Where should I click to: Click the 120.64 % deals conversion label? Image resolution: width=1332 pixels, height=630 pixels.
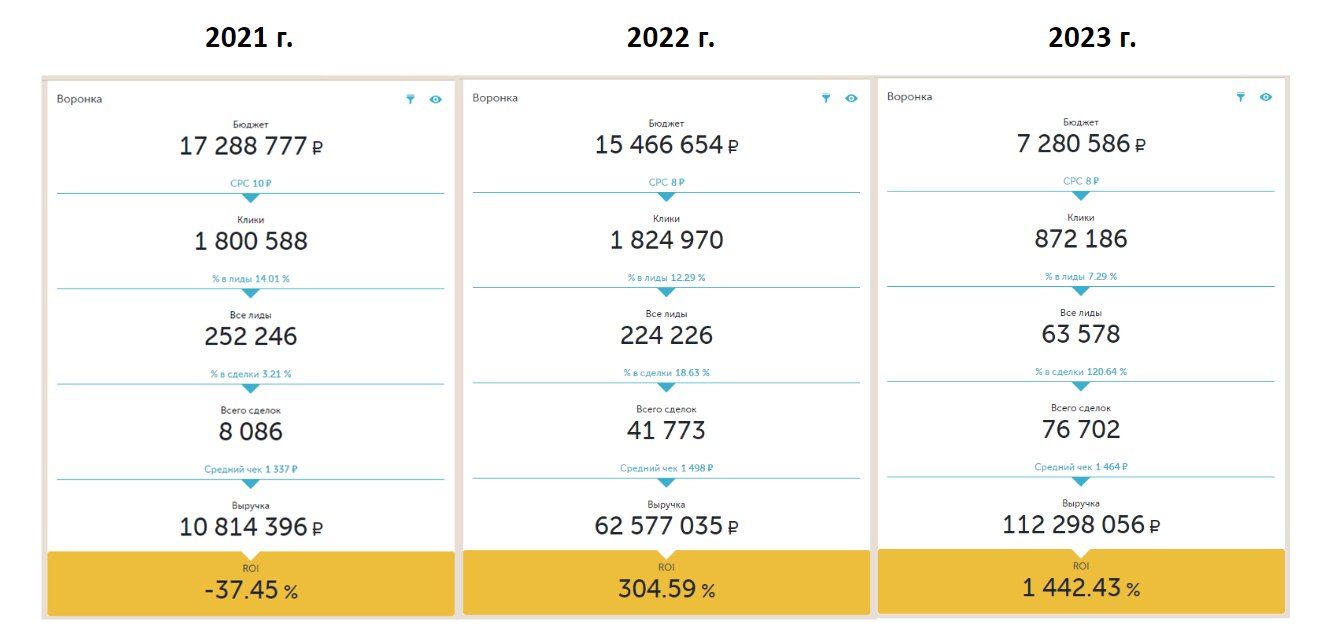pyautogui.click(x=1081, y=372)
